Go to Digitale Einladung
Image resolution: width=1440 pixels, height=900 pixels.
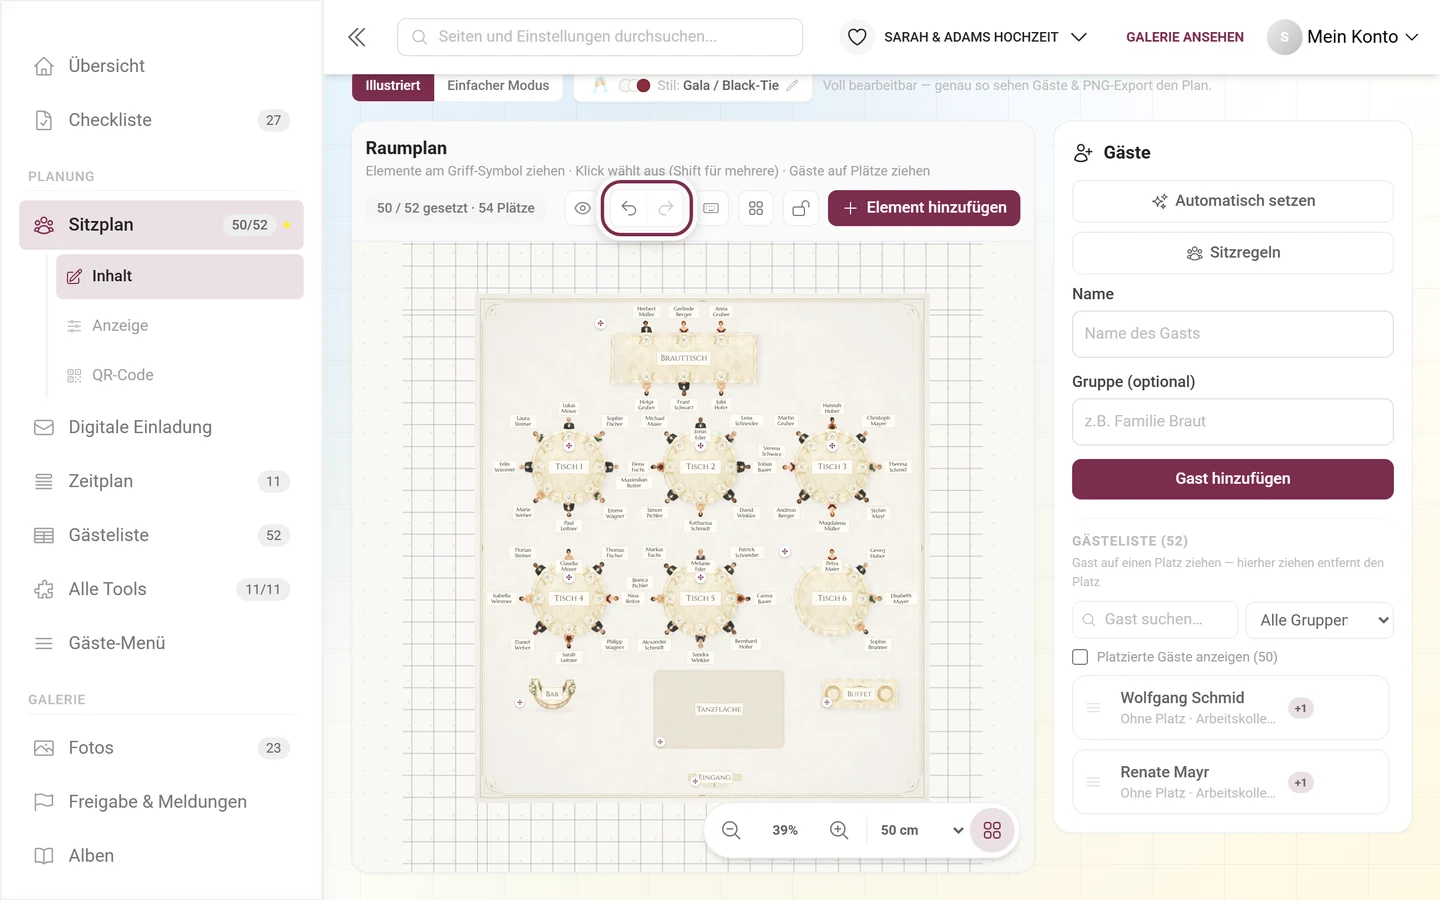pyautogui.click(x=161, y=427)
